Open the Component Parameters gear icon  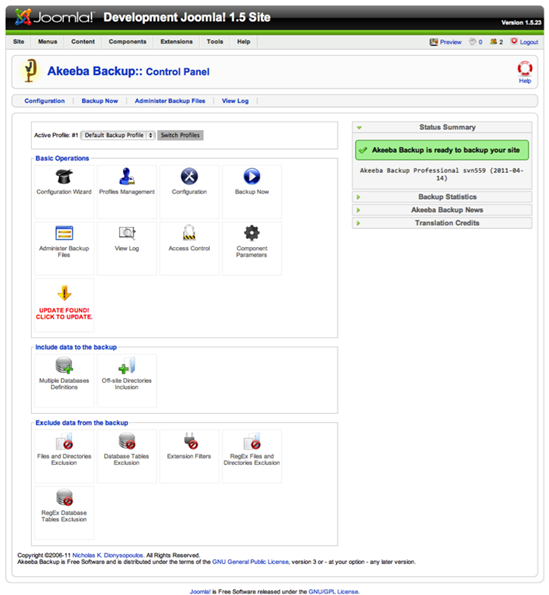(252, 233)
